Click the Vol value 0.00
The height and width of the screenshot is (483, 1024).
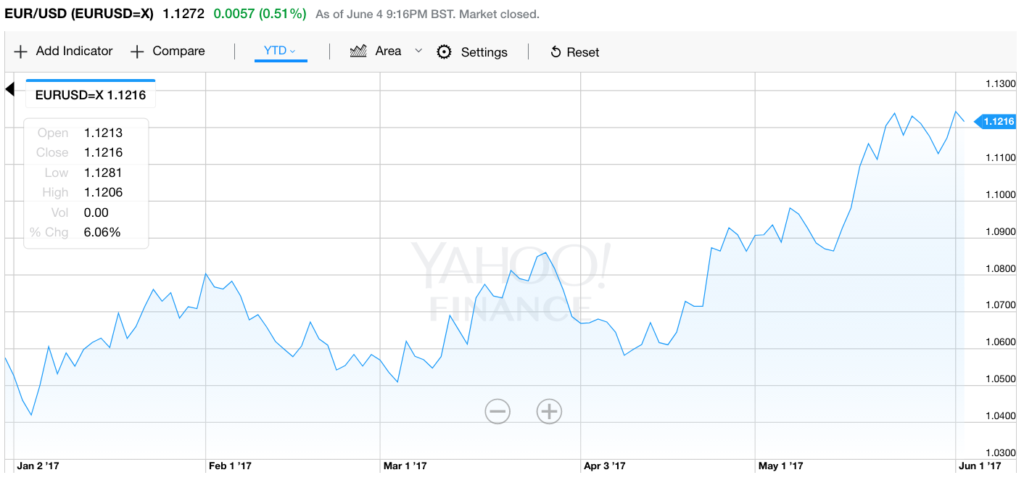point(96,212)
